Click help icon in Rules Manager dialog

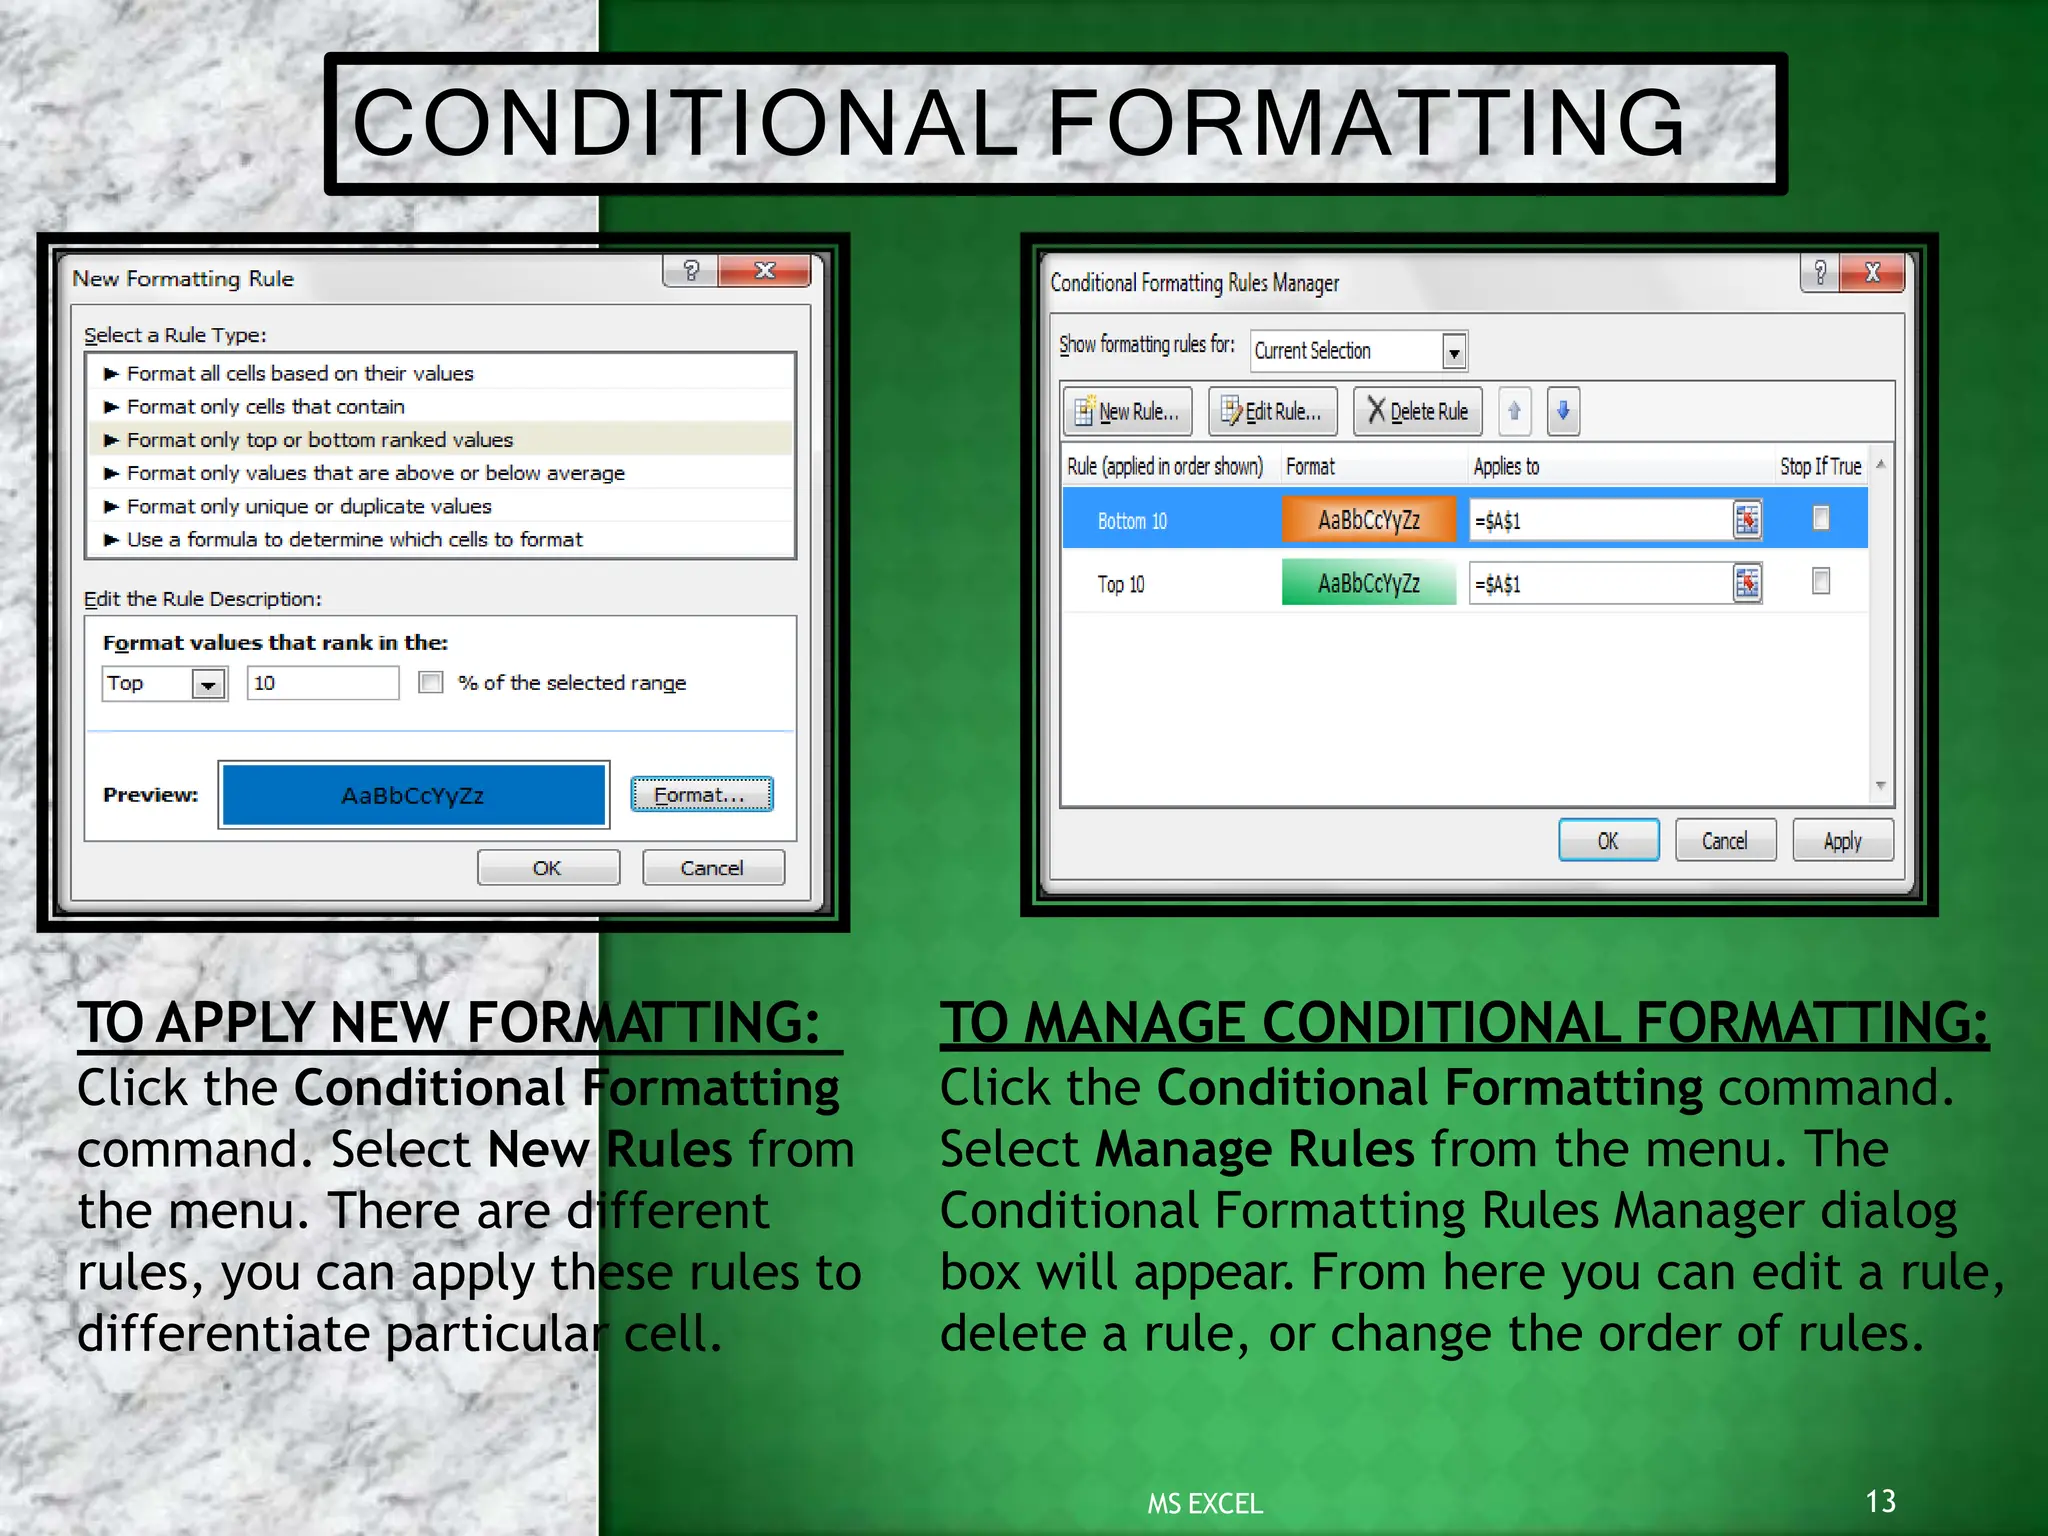point(1820,272)
